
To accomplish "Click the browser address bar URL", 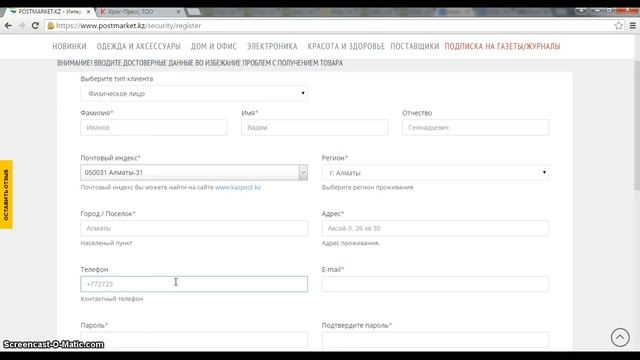I will 129,26.
